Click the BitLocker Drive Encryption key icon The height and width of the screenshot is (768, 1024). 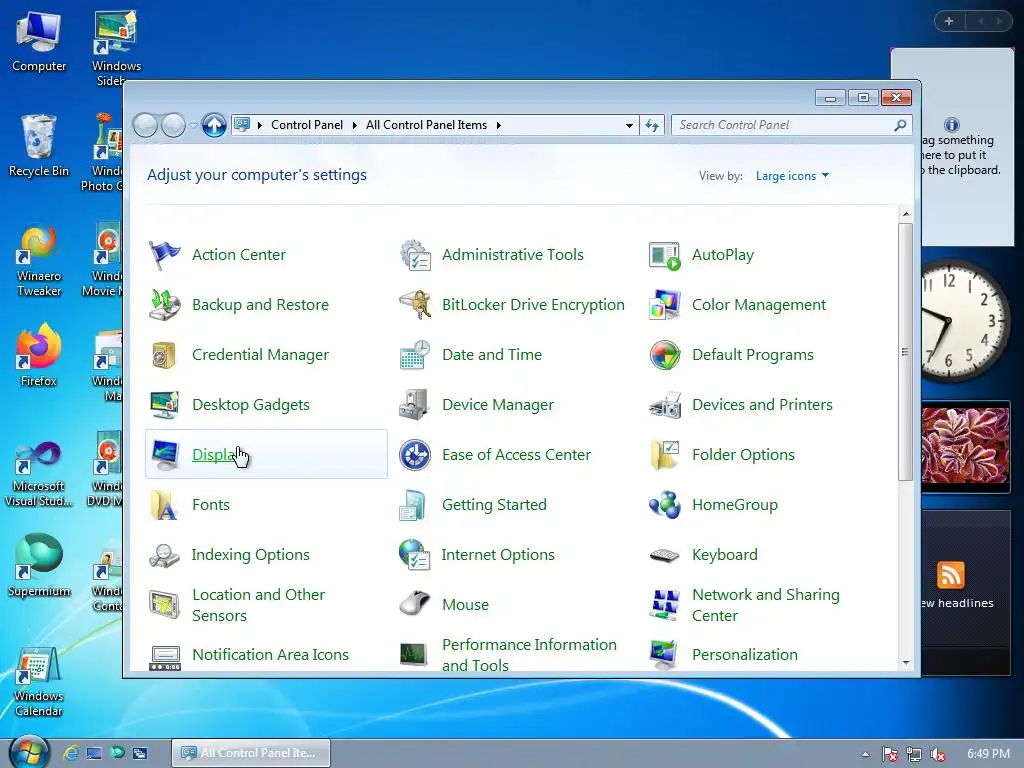coord(415,305)
